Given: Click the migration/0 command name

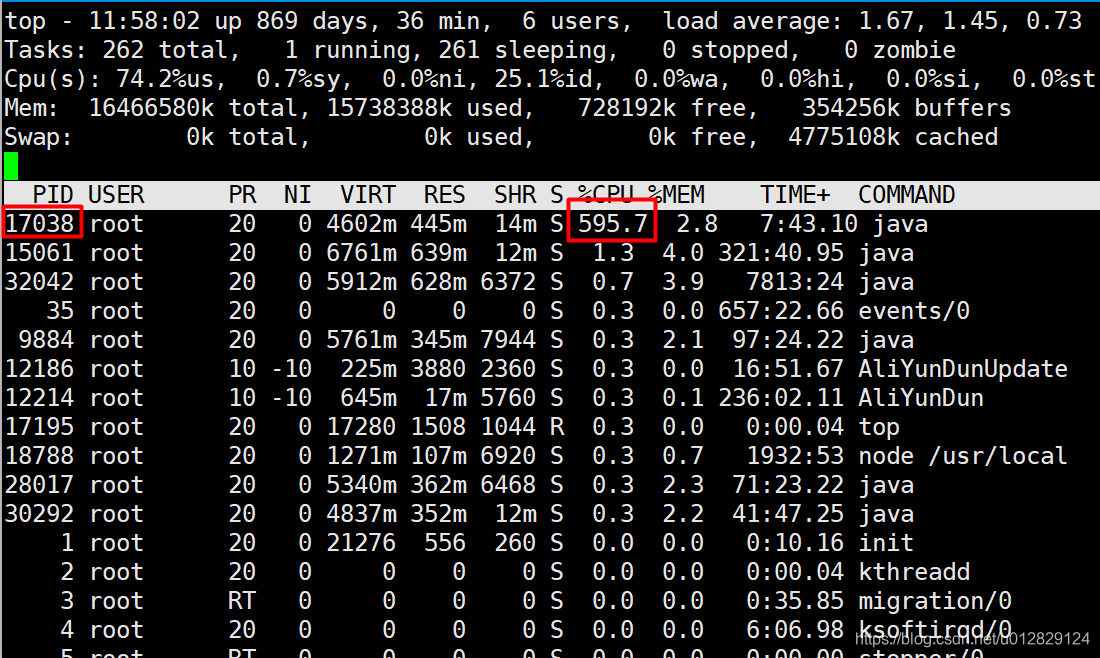Looking at the screenshot, I should (934, 600).
